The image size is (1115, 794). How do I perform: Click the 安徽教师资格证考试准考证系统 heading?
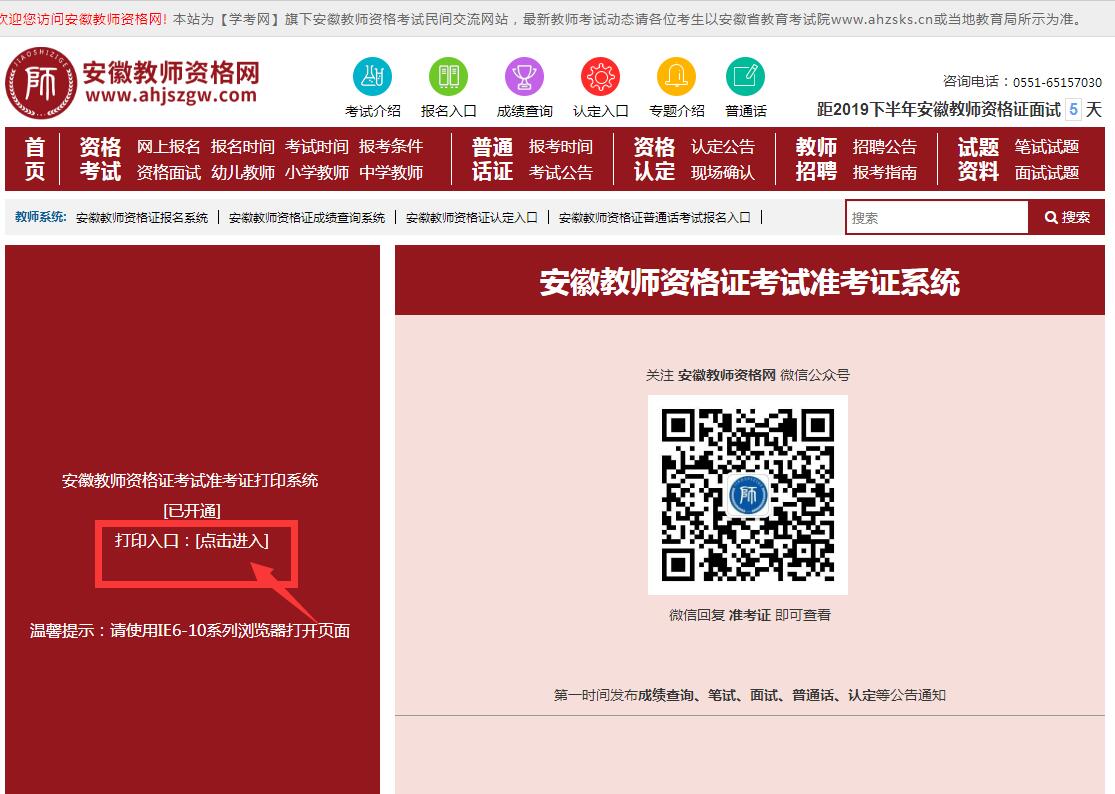click(x=749, y=282)
